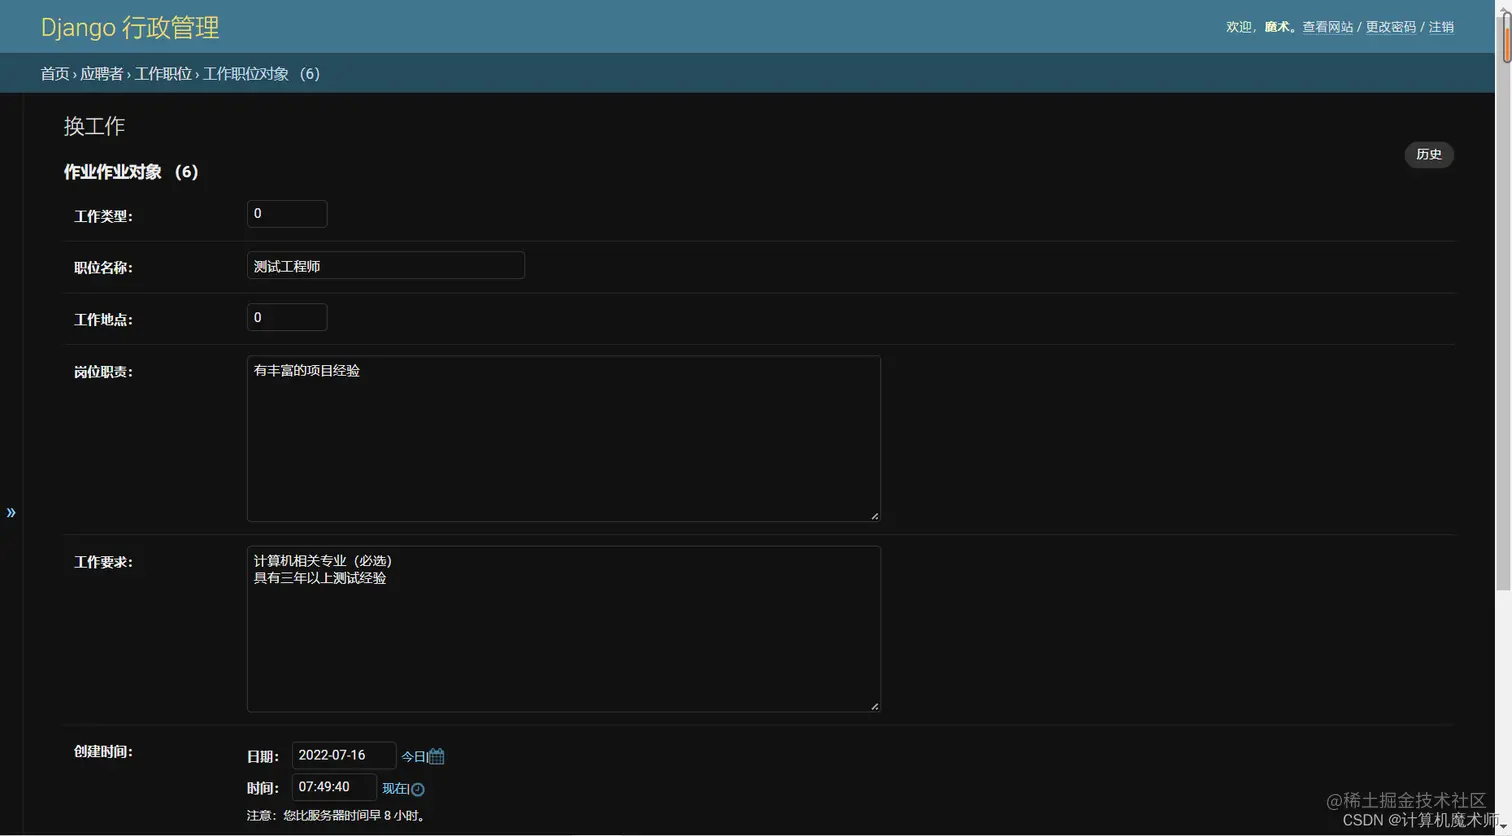Screen dimensions: 1512x836
Task: Click the 工作类型 label
Action: pos(103,216)
